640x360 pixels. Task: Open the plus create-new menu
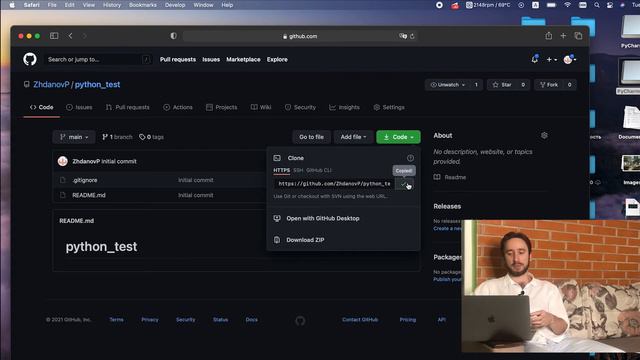tap(551, 60)
